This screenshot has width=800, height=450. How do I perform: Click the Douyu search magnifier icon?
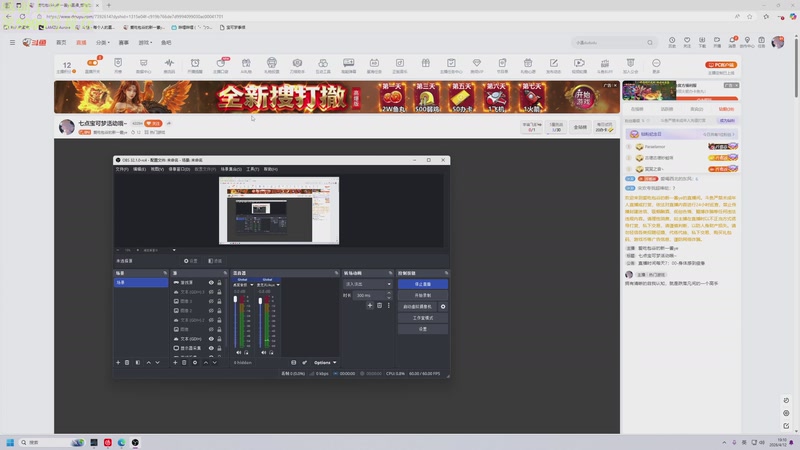[650, 42]
